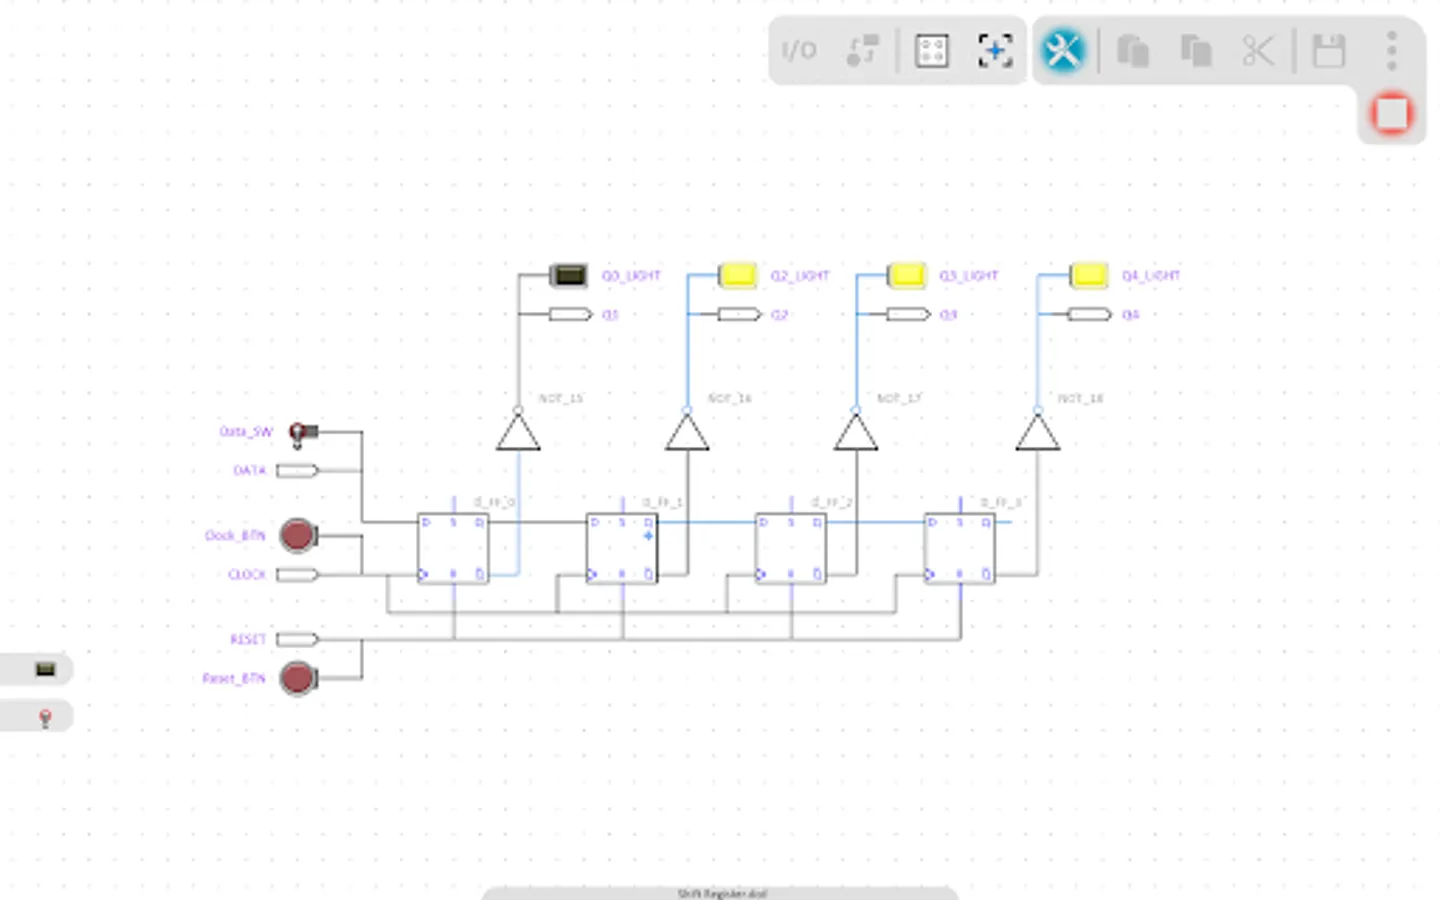Select the yellow Q4_LIGHT indicator
Screen dimensions: 1440x900
click(x=1089, y=275)
